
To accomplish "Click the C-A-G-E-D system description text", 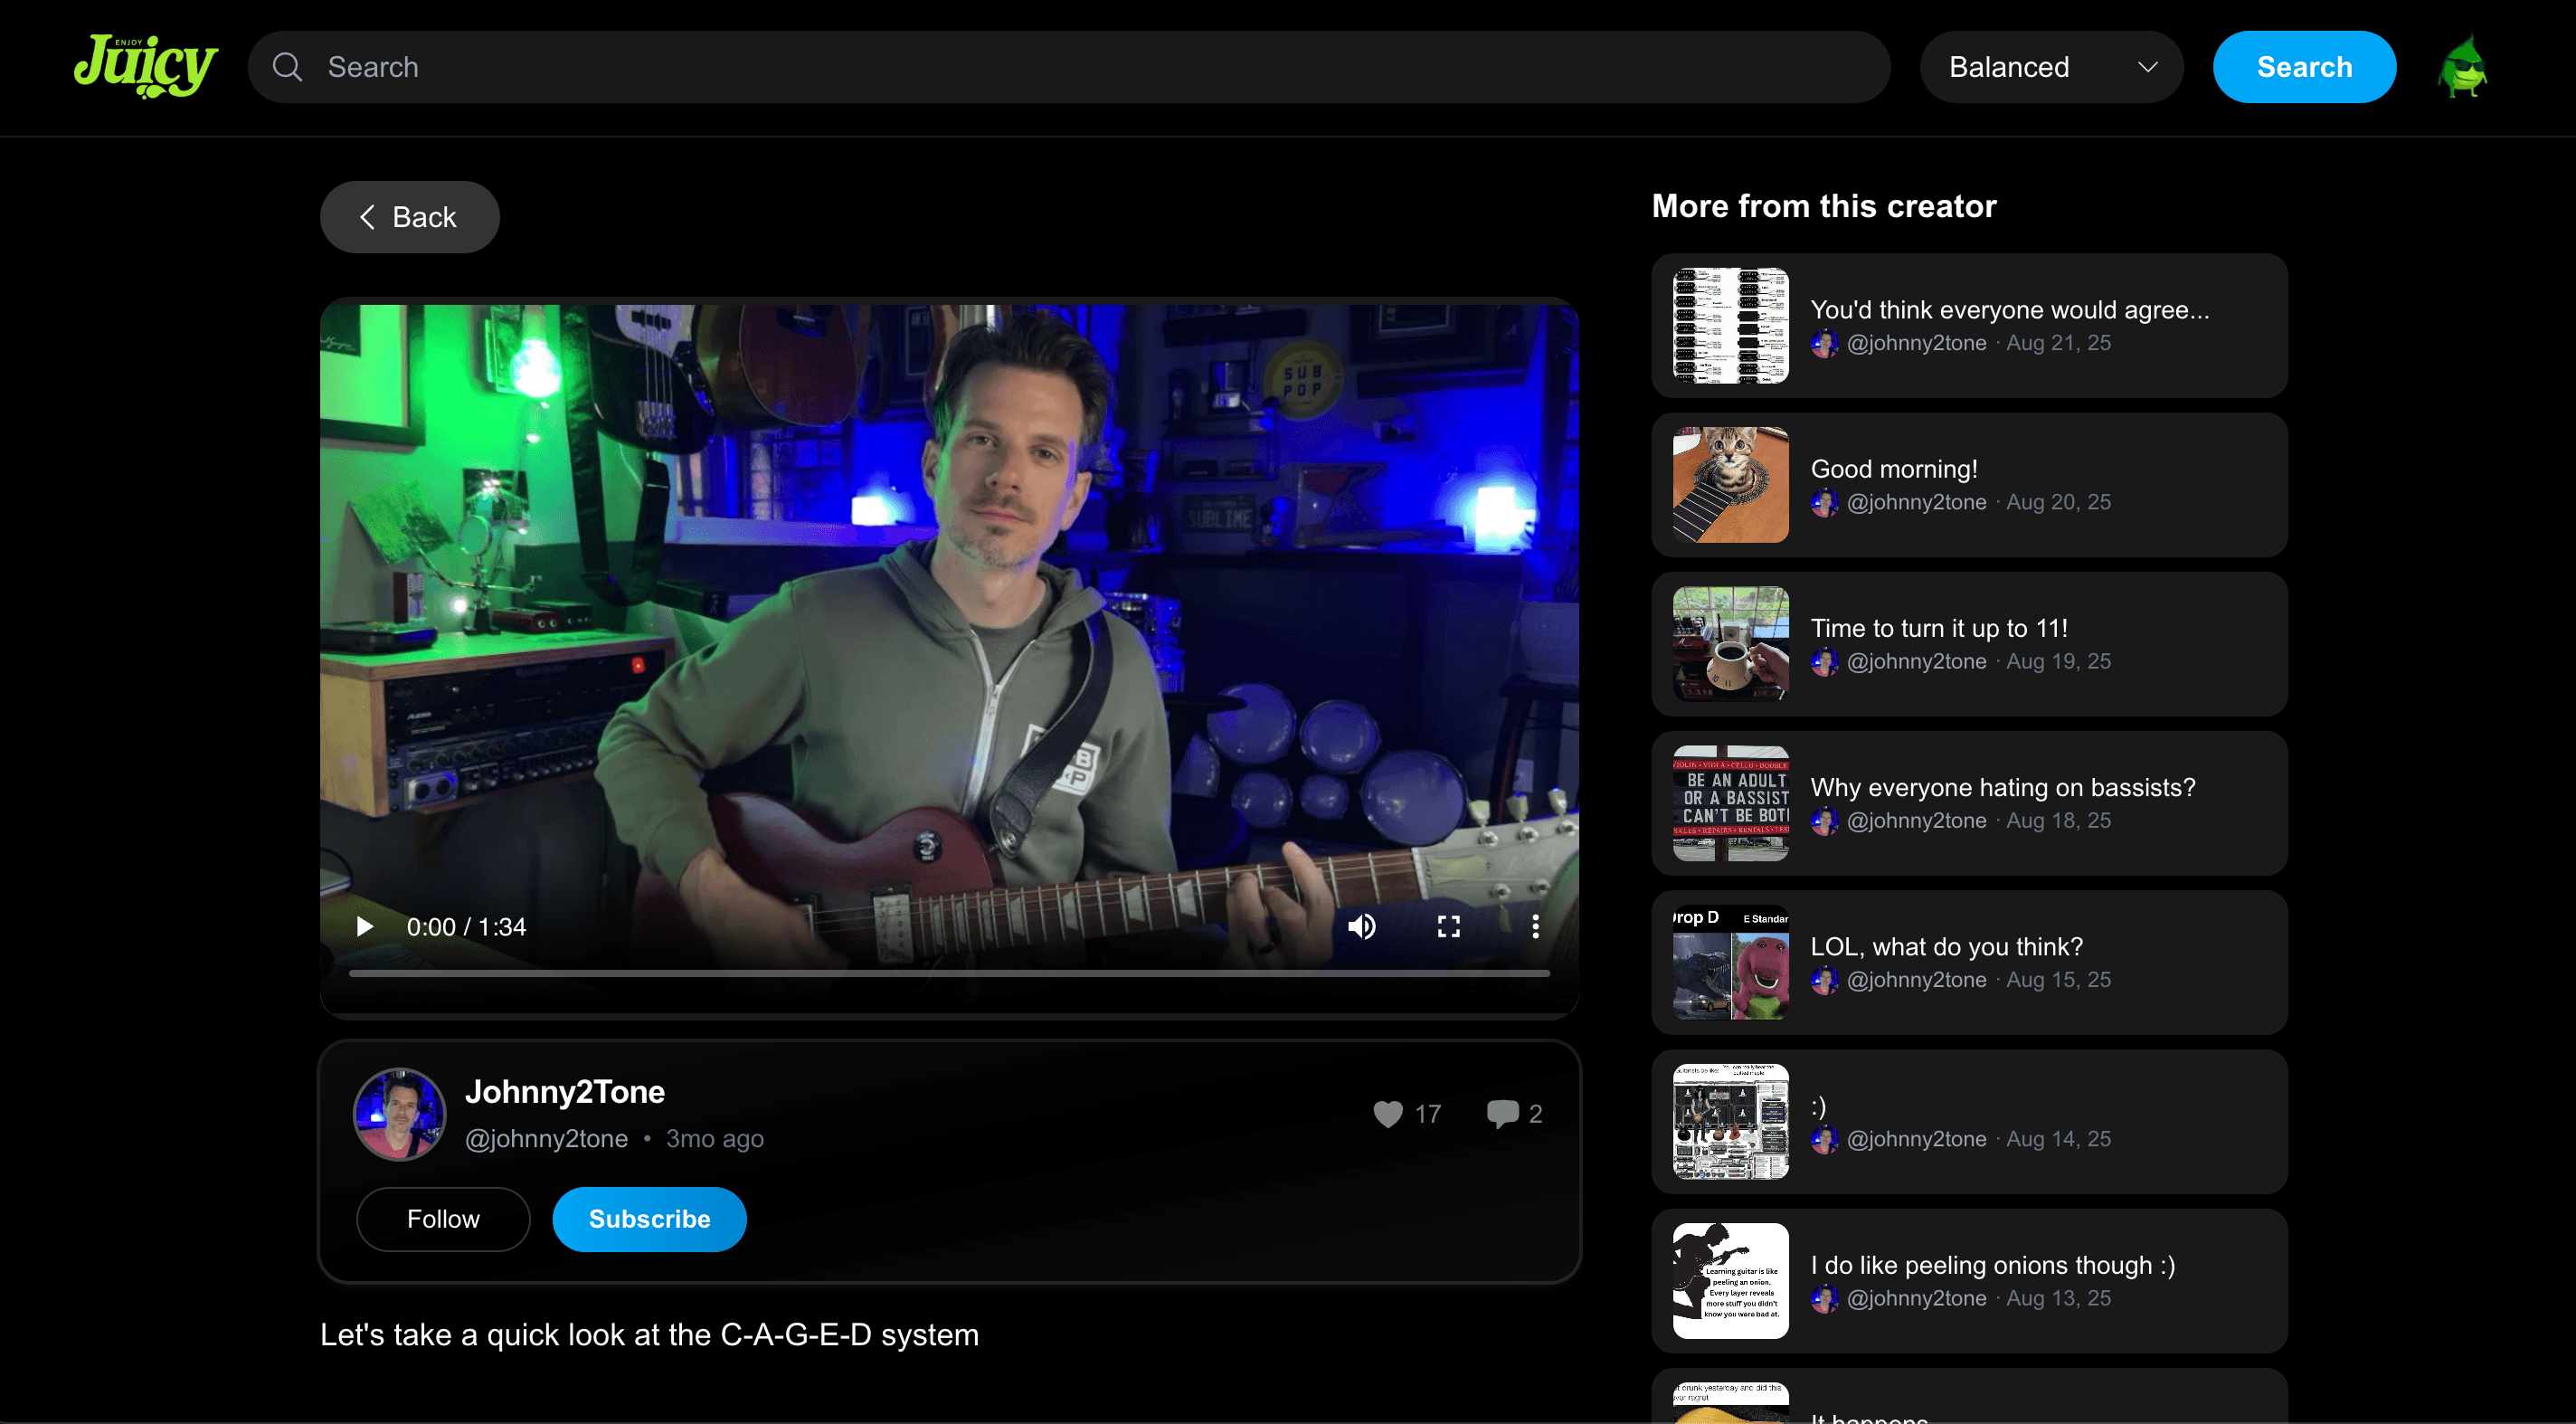I will 649,1334.
